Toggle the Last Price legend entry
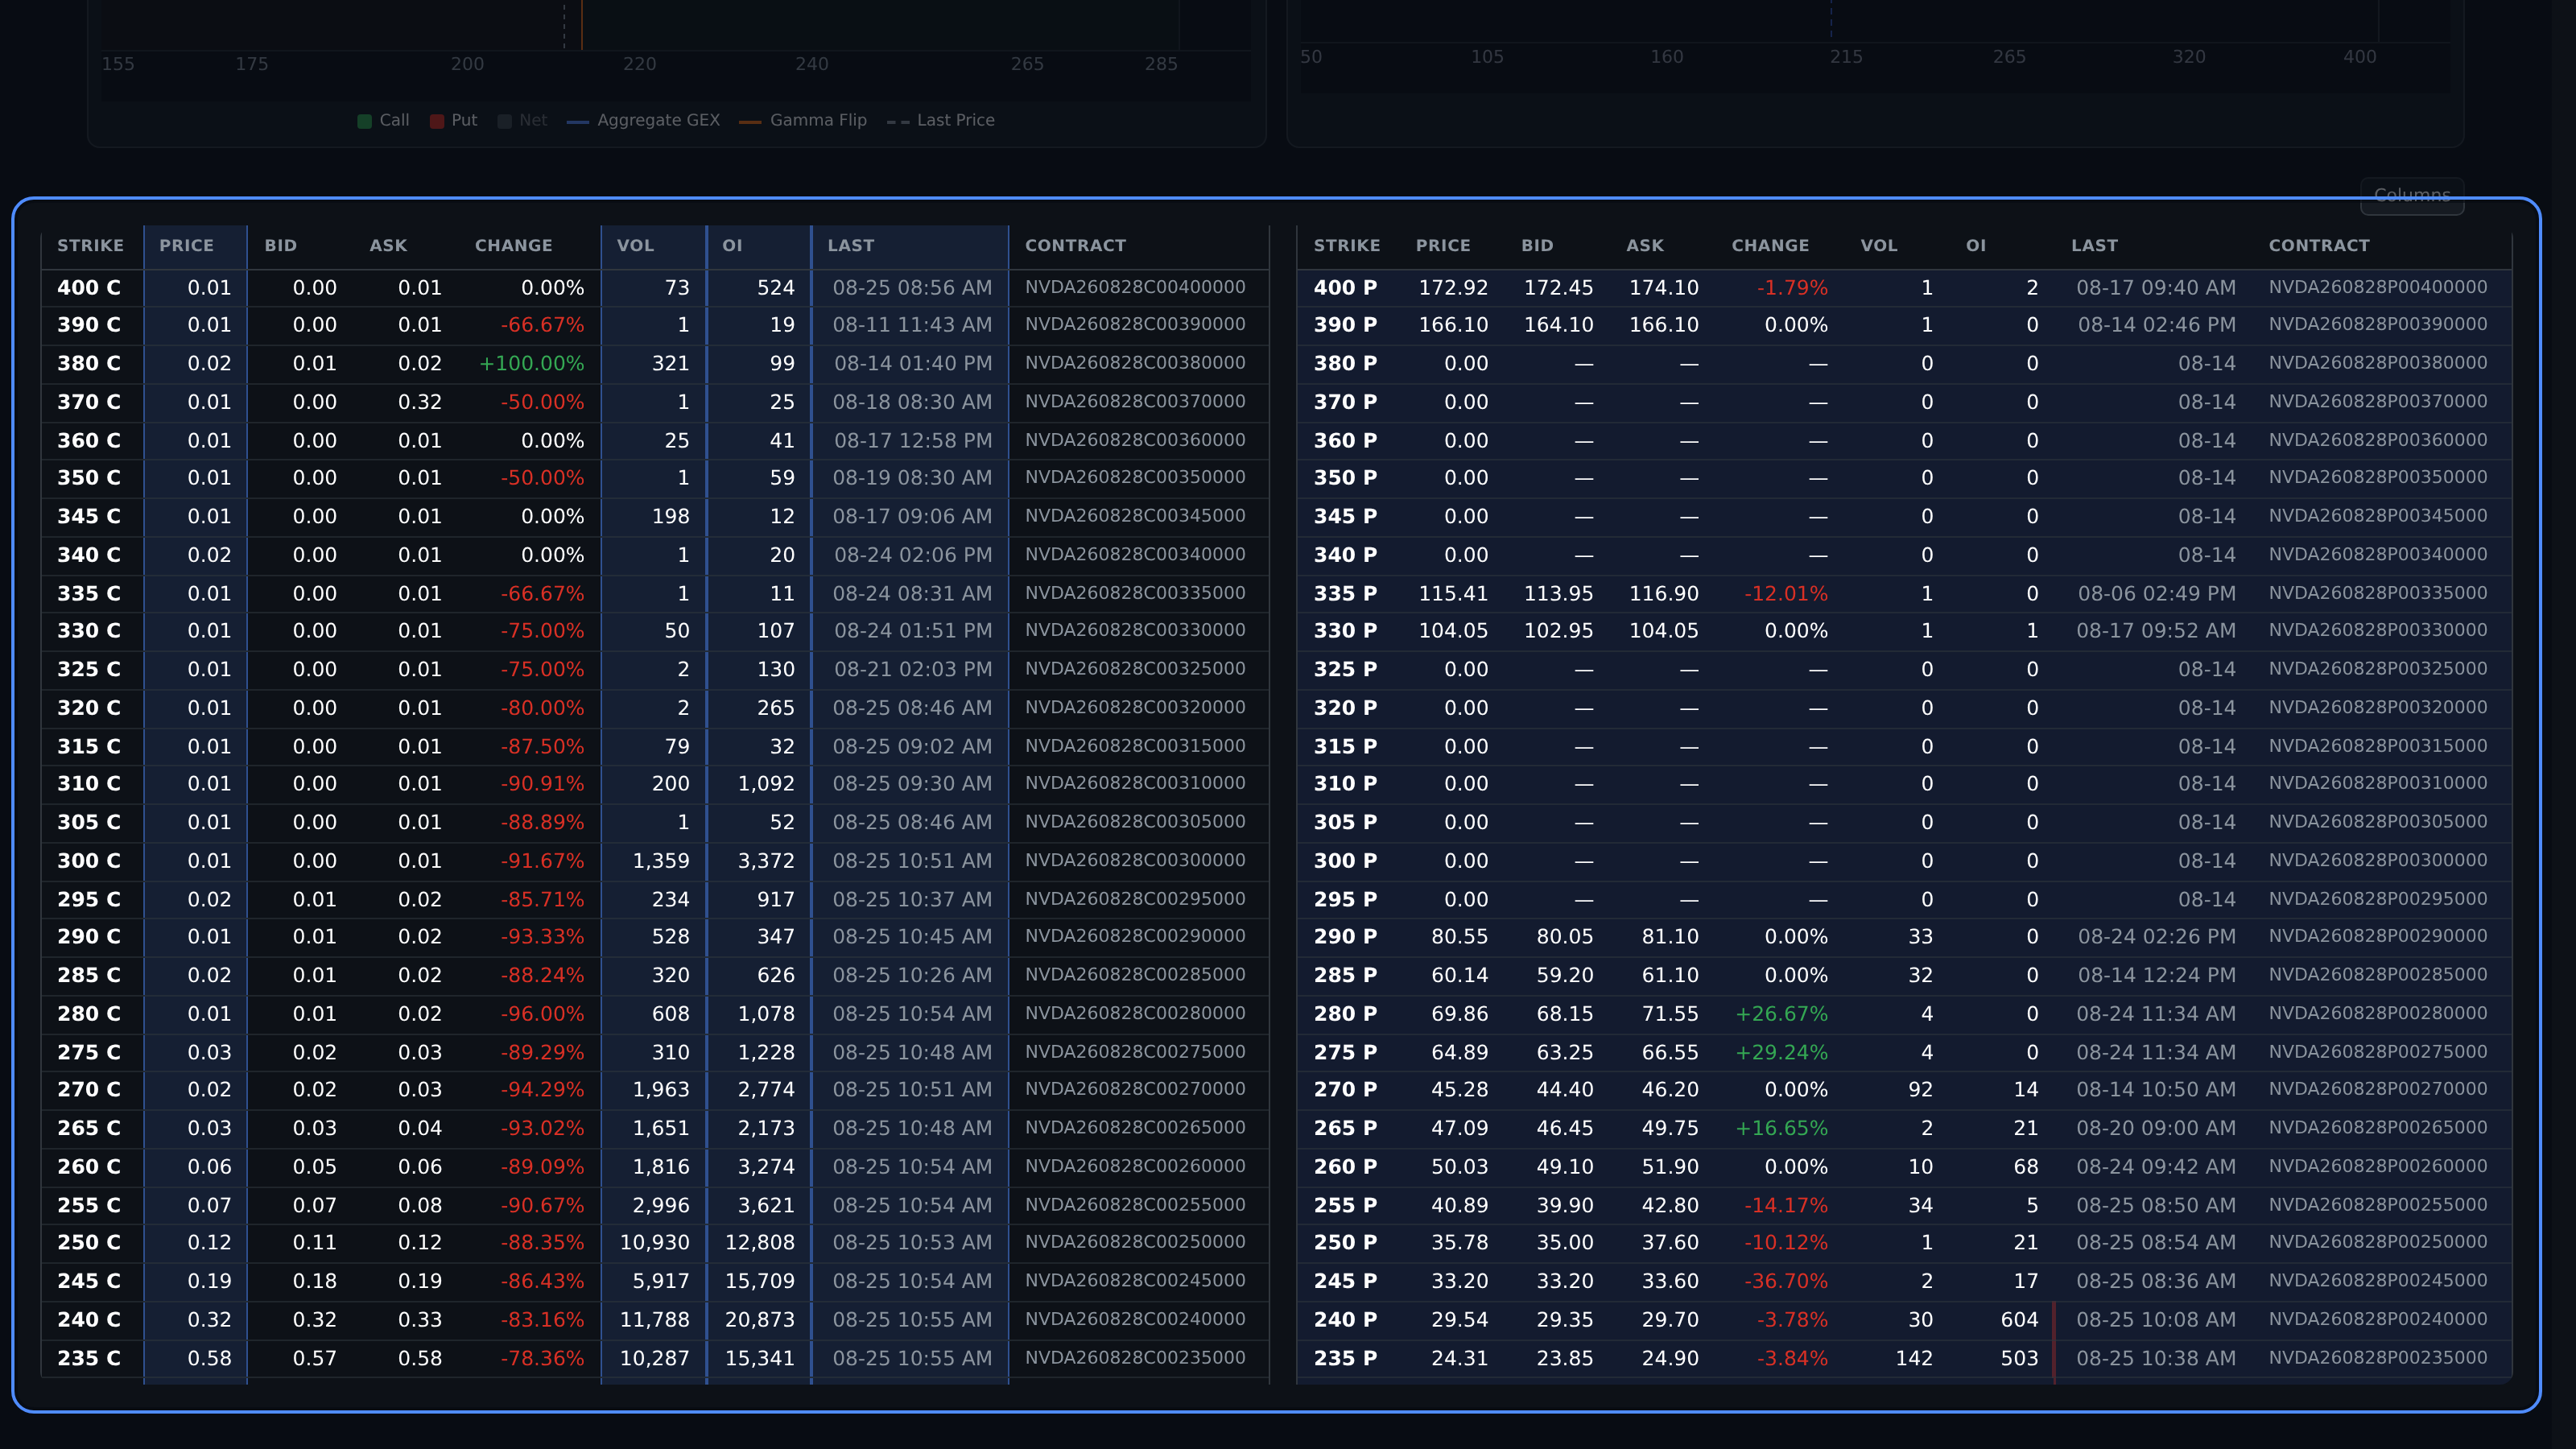 click(941, 120)
